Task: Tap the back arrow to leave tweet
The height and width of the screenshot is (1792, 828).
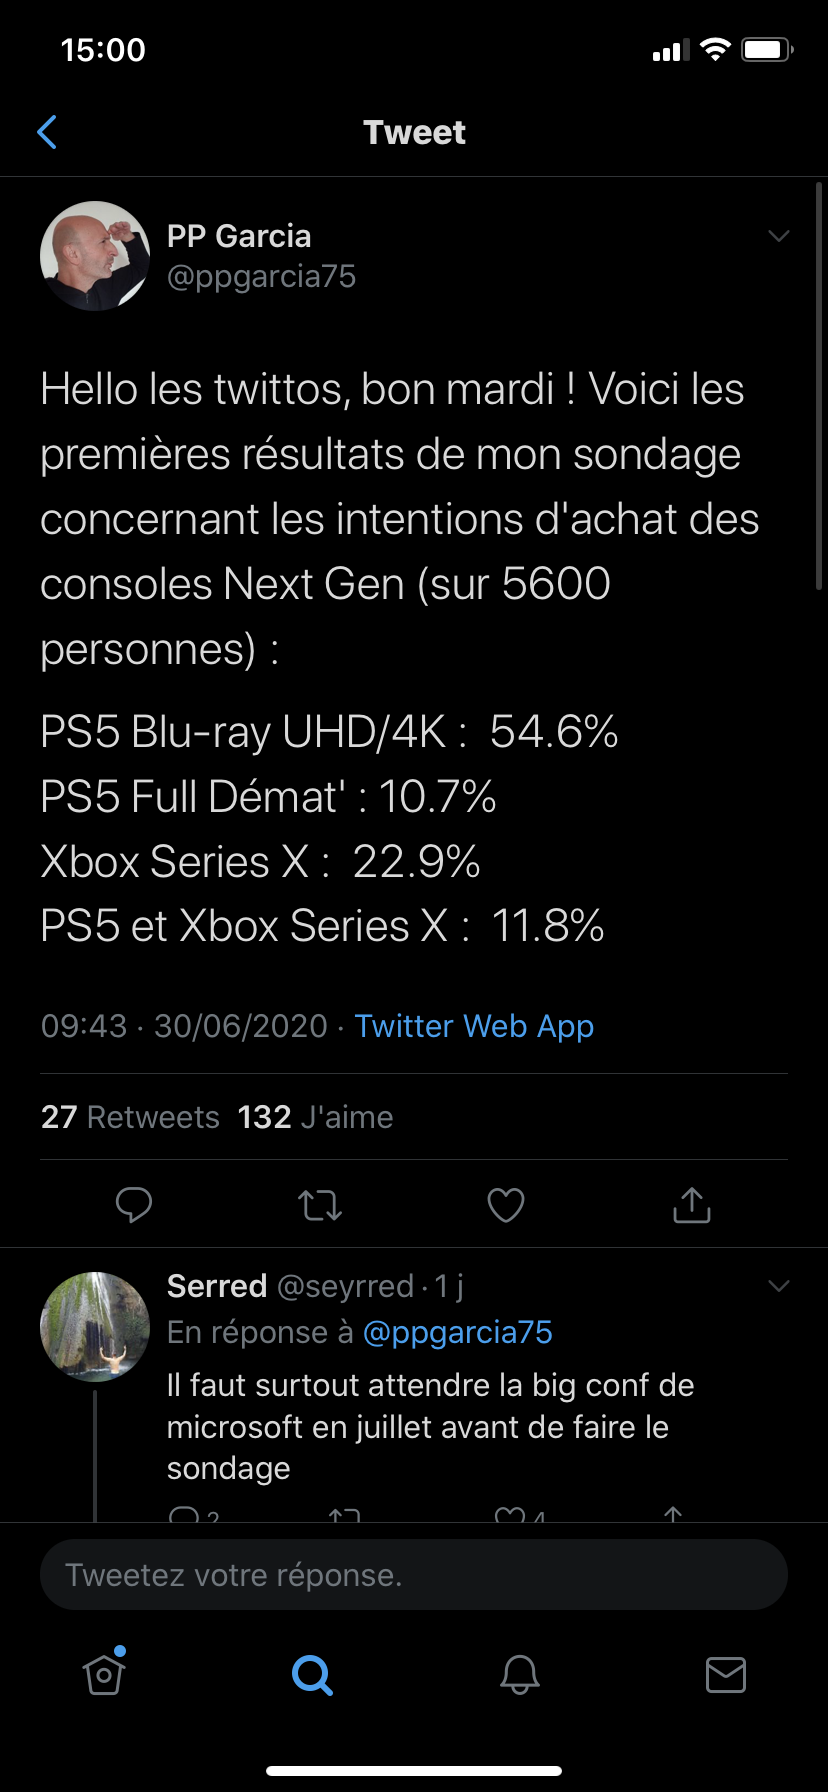Action: click(x=47, y=132)
